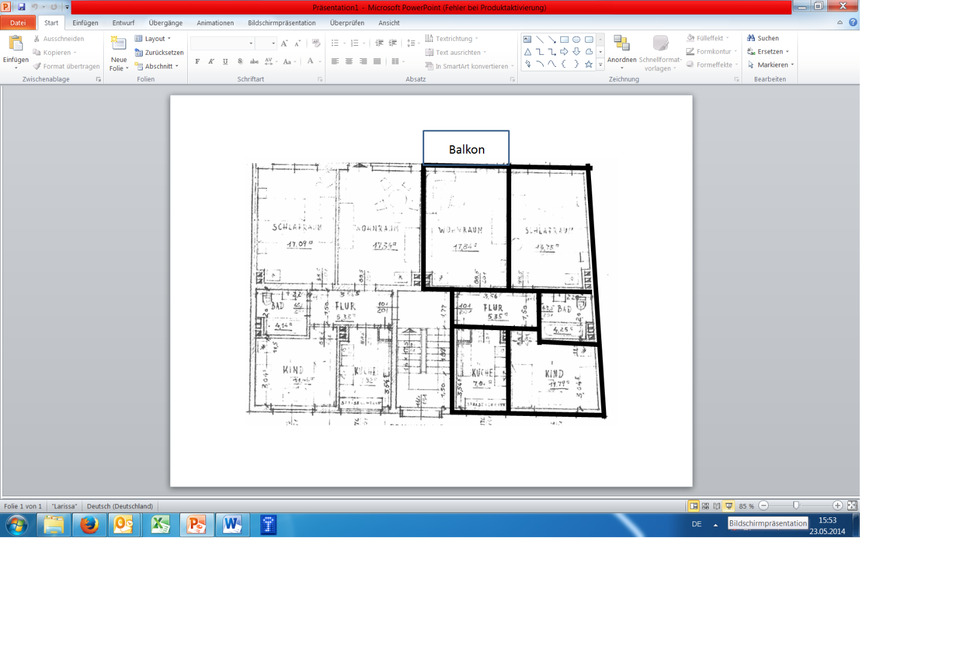Switch to Normal view in the status bar

coord(693,506)
